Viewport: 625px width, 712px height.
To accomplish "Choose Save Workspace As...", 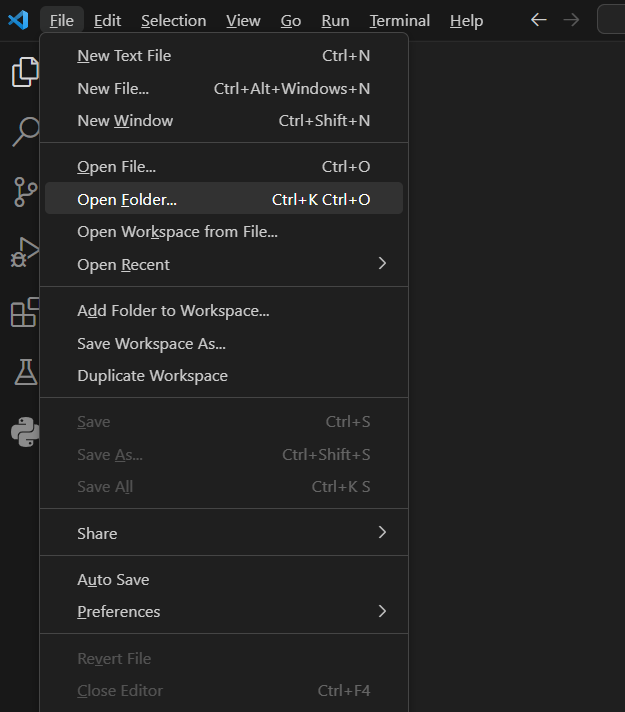I will [224, 343].
